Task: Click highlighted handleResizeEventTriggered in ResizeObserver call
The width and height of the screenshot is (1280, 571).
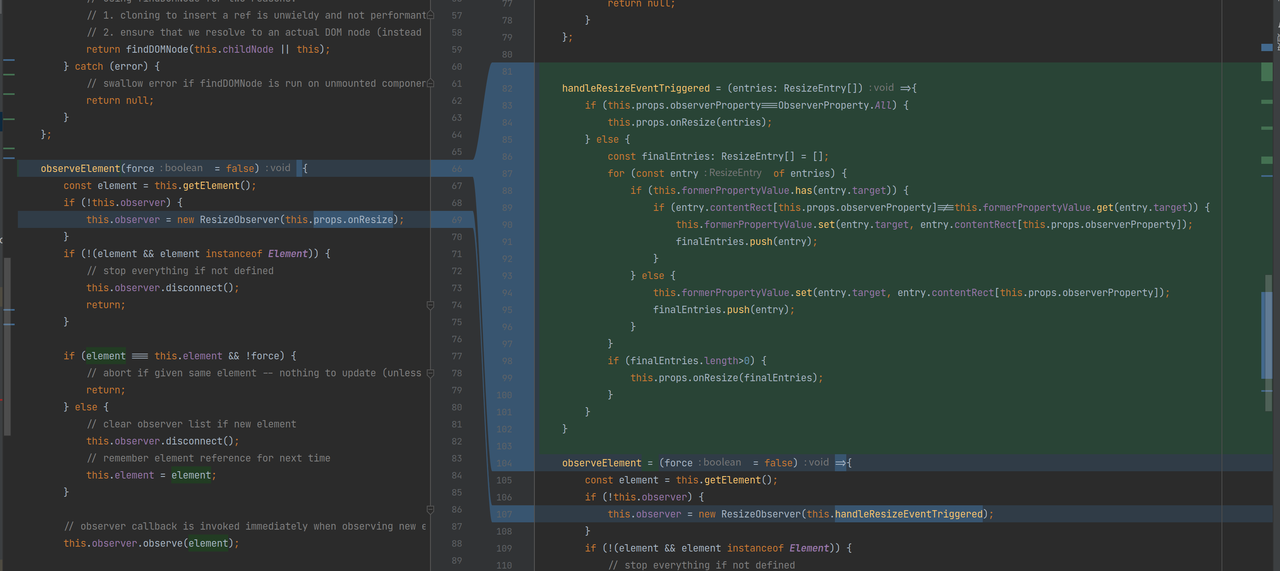Action: coord(908,514)
